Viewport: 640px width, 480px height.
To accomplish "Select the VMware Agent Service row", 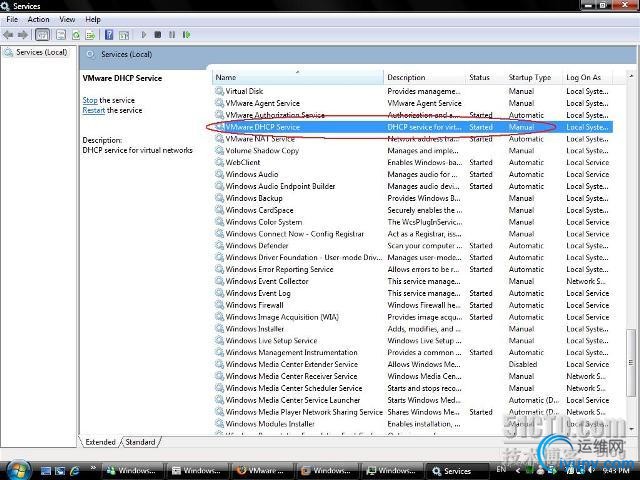I will (x=413, y=103).
